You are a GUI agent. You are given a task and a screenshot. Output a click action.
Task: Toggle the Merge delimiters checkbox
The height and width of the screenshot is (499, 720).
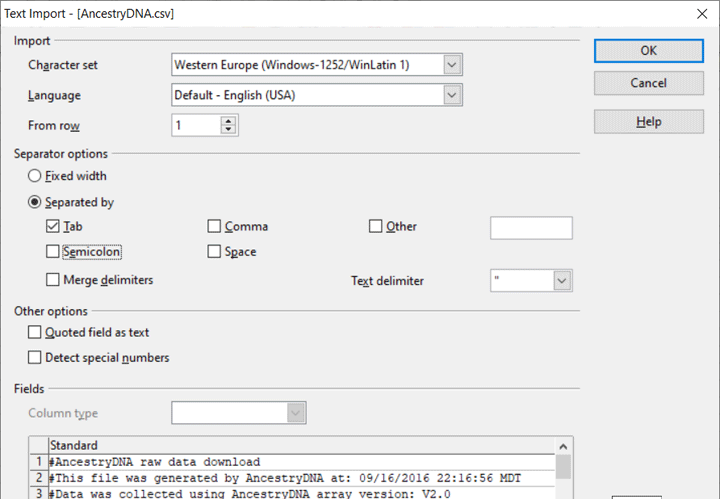pyautogui.click(x=53, y=280)
